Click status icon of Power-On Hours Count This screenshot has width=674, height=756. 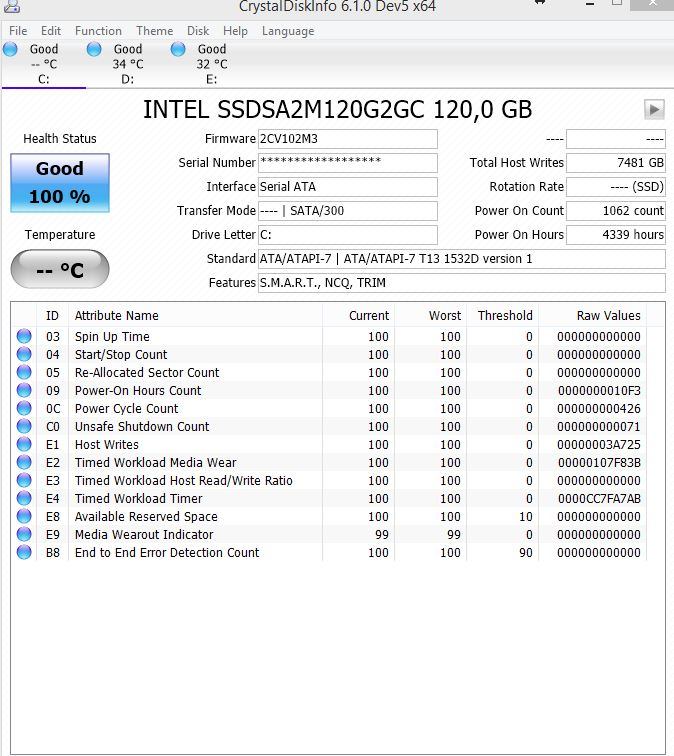point(24,390)
